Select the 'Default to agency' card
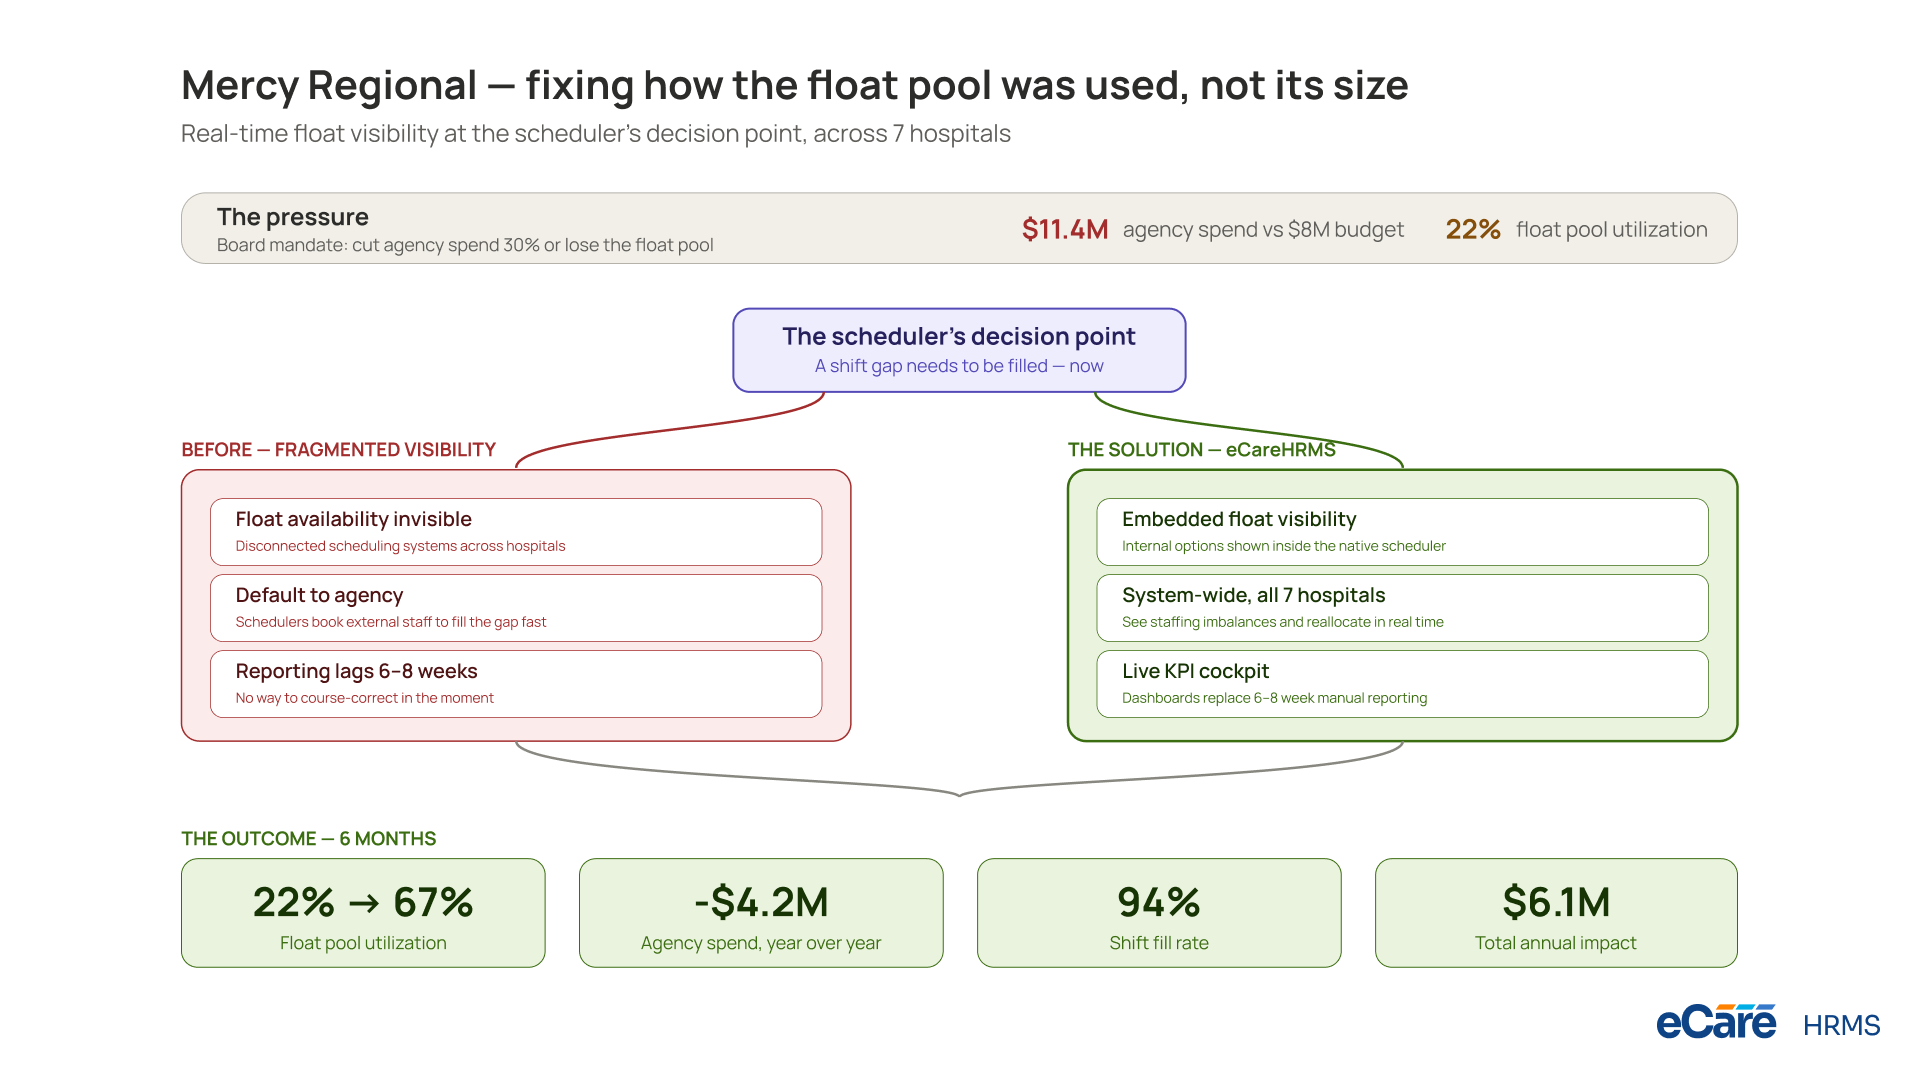The height and width of the screenshot is (1080, 1920). click(x=516, y=608)
